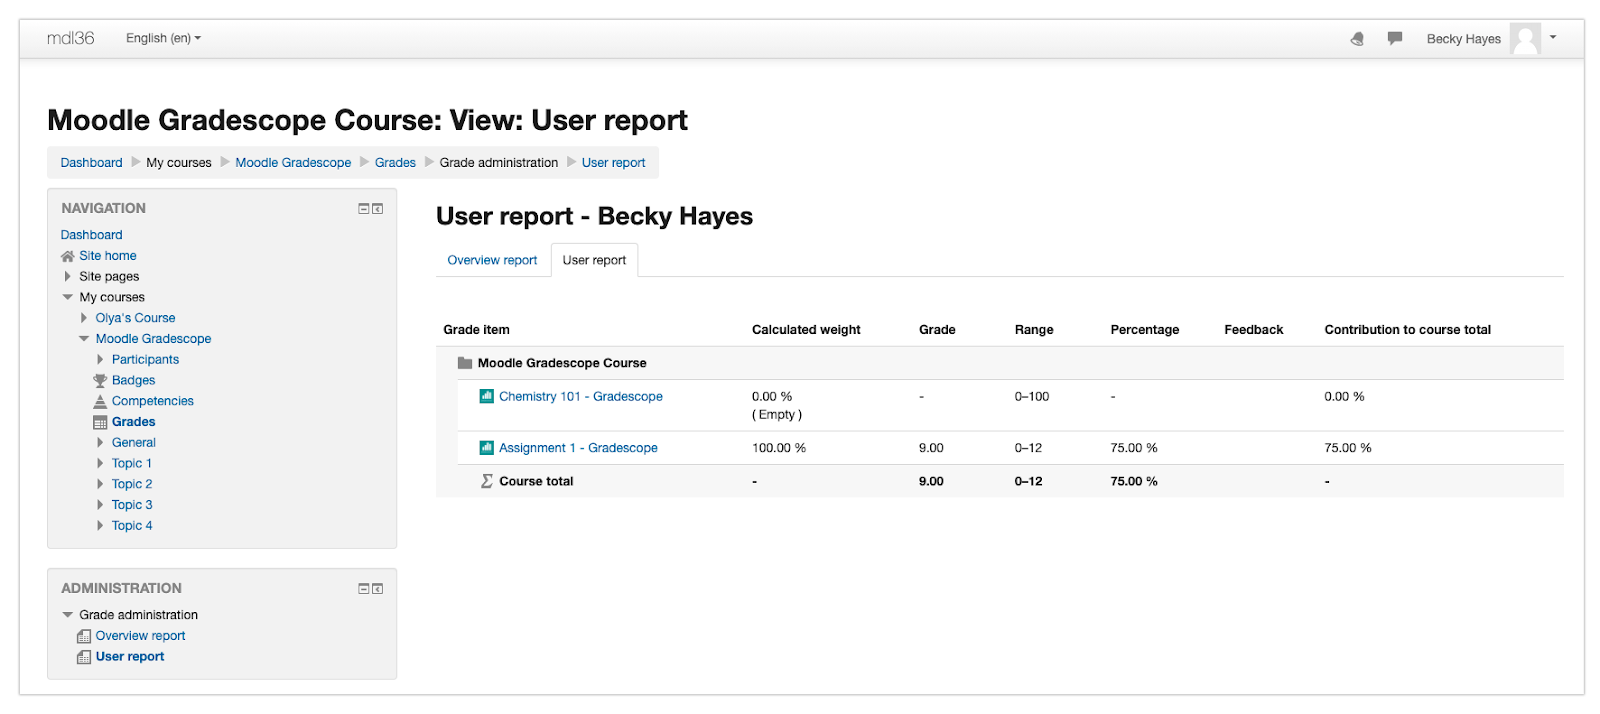
Task: Click Dashboard in the breadcrumb
Action: 91,163
